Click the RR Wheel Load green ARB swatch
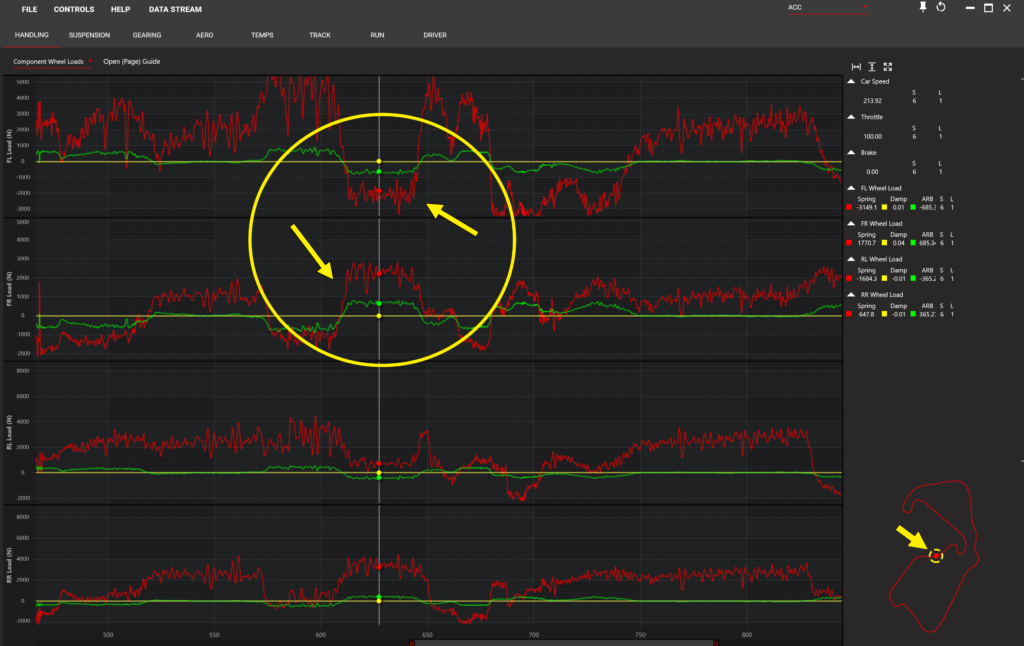 pyautogui.click(x=913, y=314)
